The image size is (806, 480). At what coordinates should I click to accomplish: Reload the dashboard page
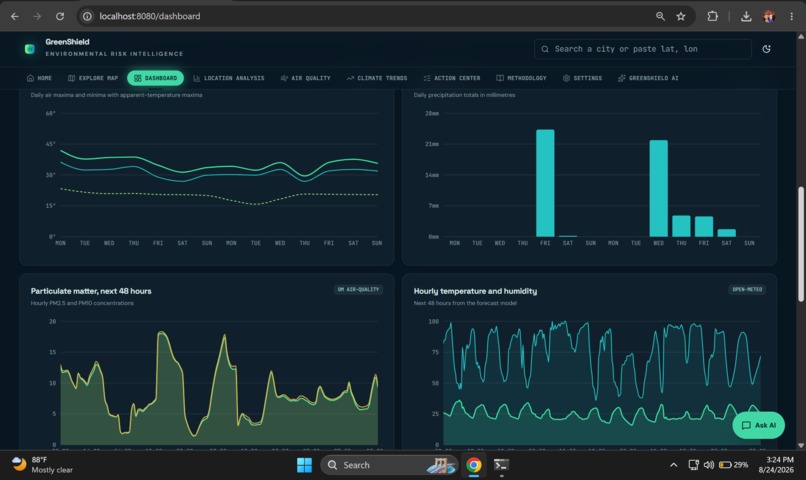[x=60, y=16]
